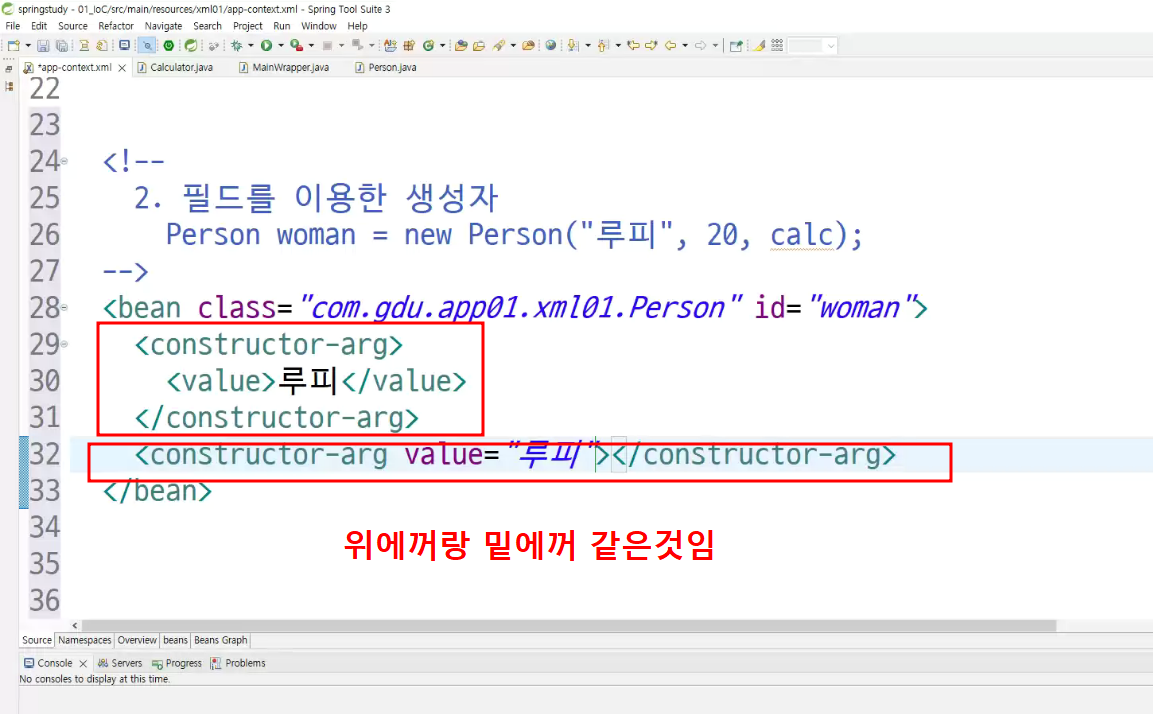Click the Open Task folder icon
The image size is (1153, 714).
[479, 46]
